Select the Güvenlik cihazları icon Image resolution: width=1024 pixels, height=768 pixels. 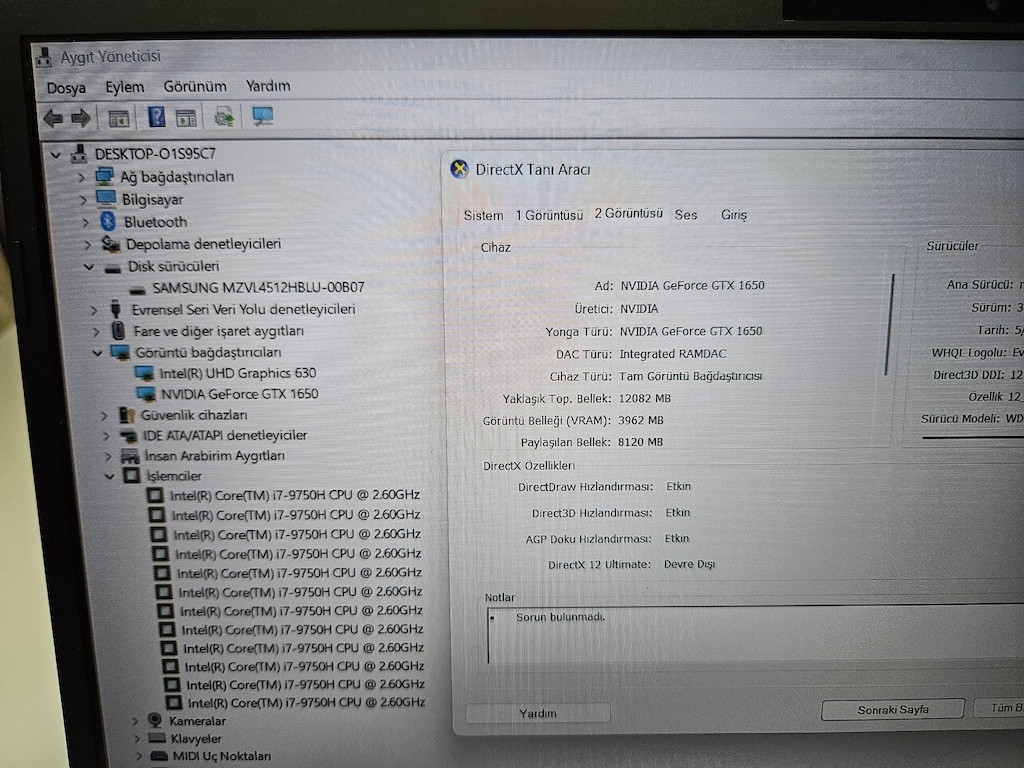127,415
